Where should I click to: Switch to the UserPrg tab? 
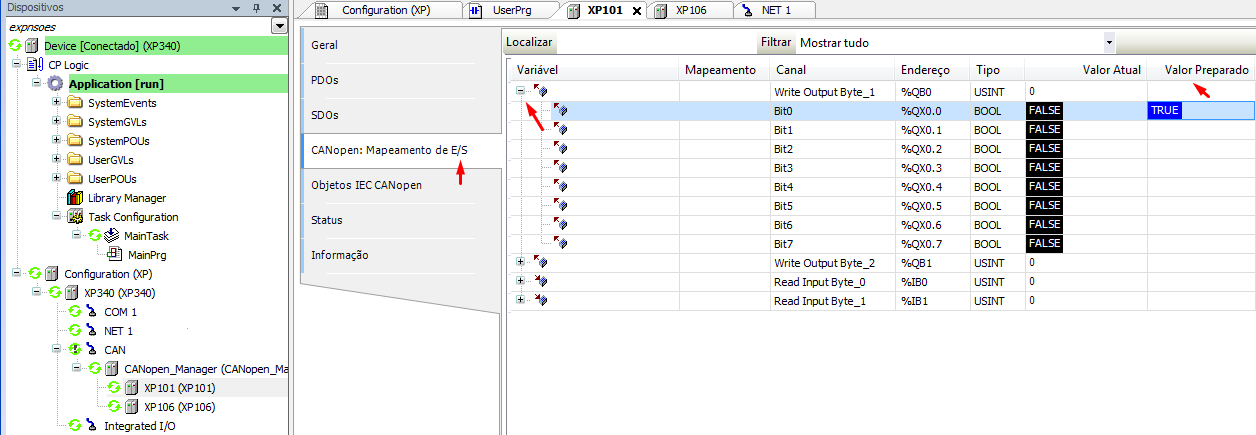(x=519, y=10)
